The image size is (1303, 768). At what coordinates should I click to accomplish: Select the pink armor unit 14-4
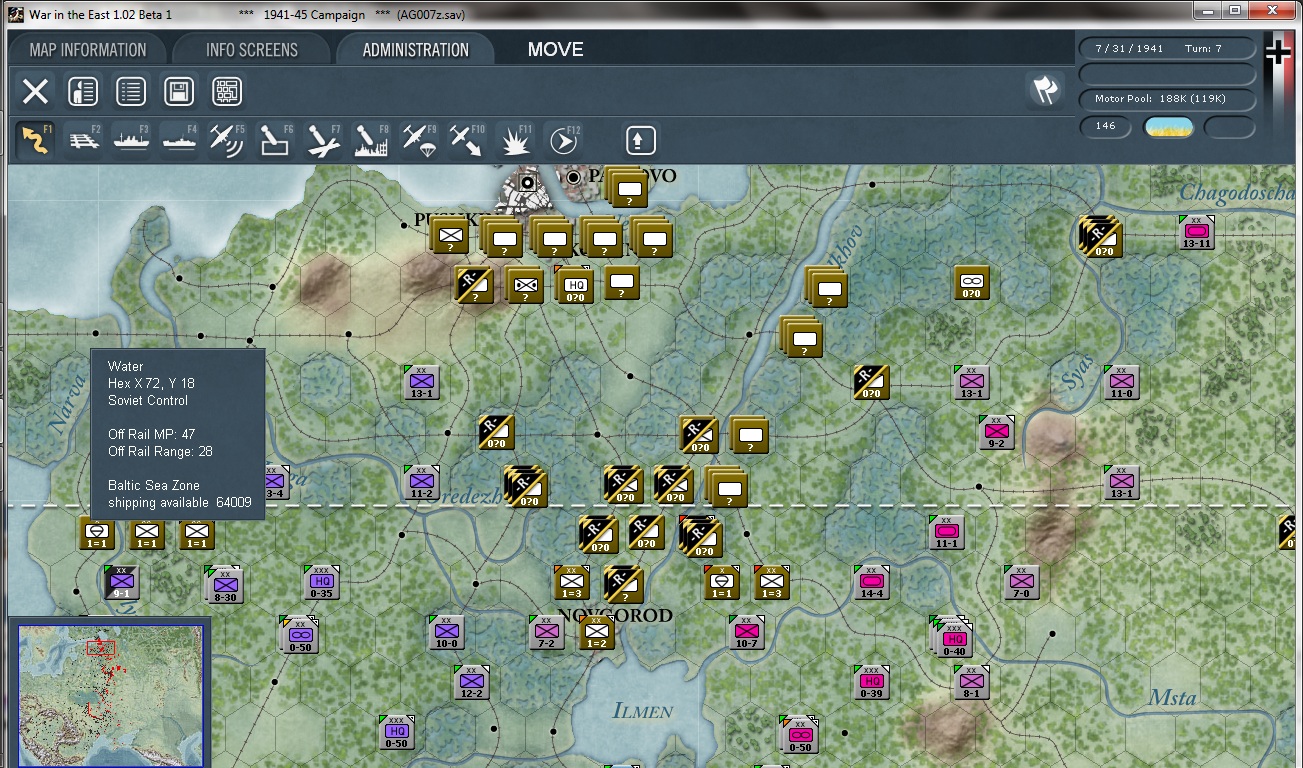click(871, 582)
